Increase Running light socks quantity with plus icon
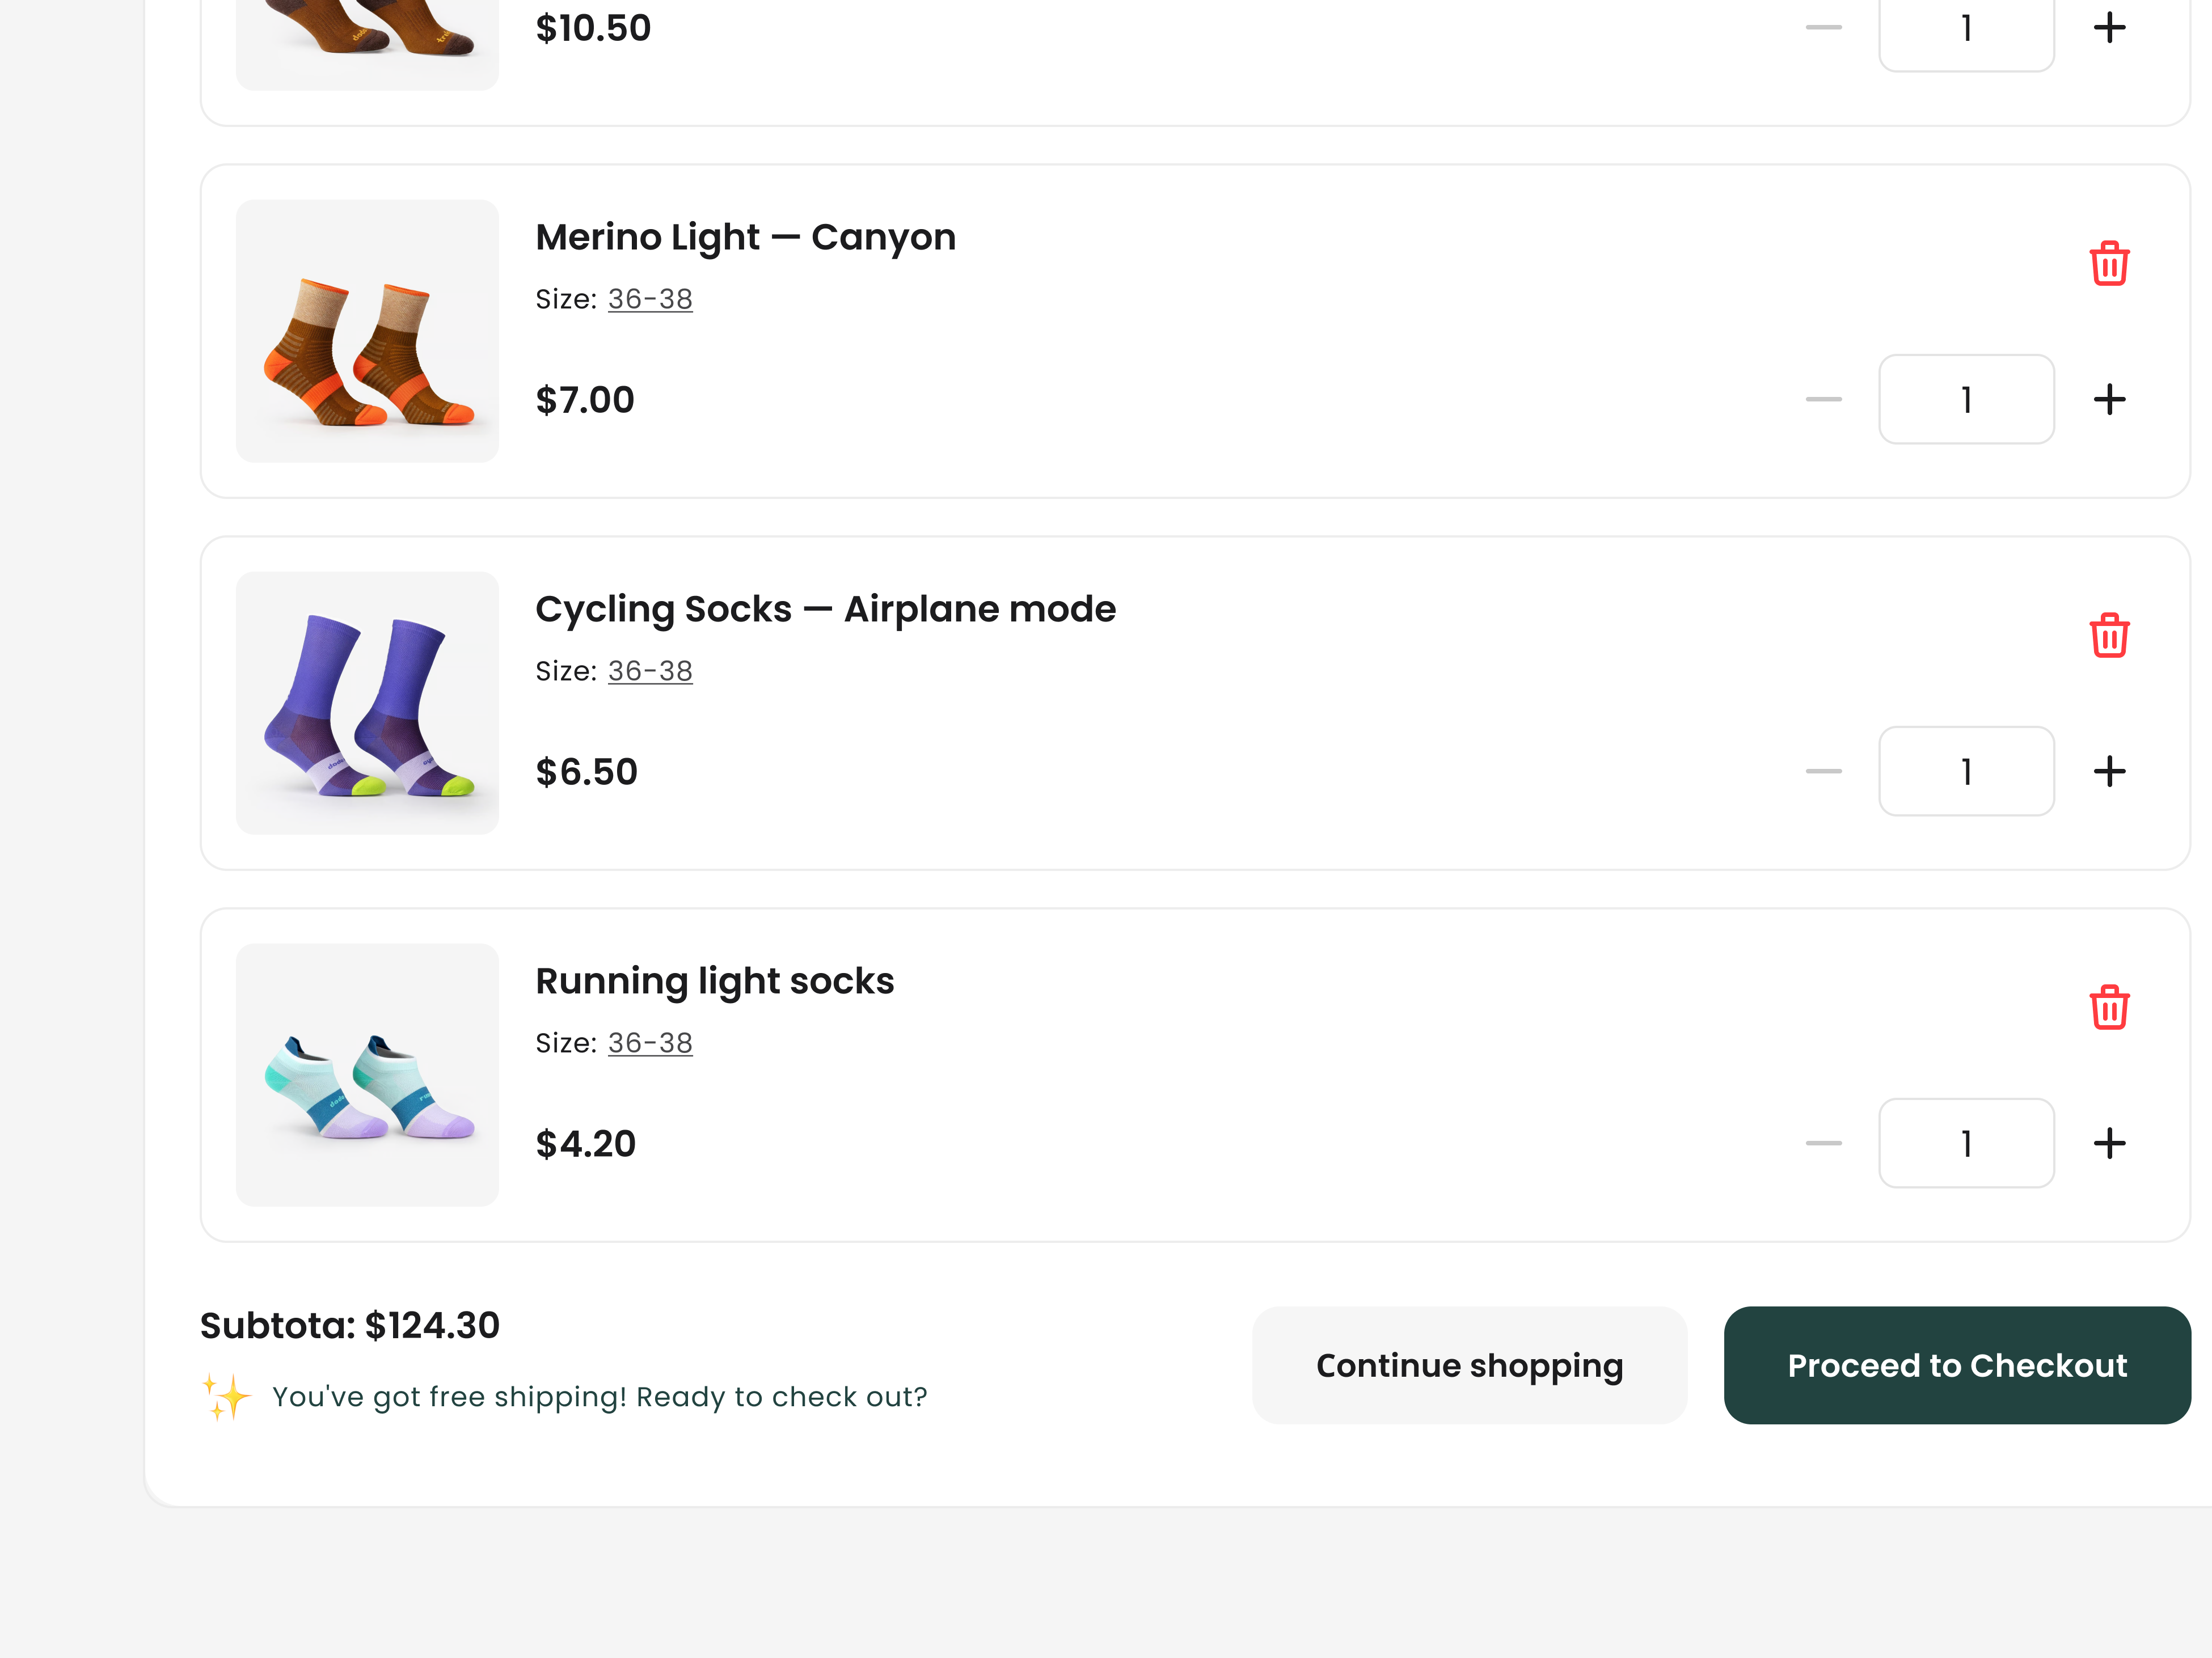Screen dimensions: 2212x1658 pos(2109,1143)
